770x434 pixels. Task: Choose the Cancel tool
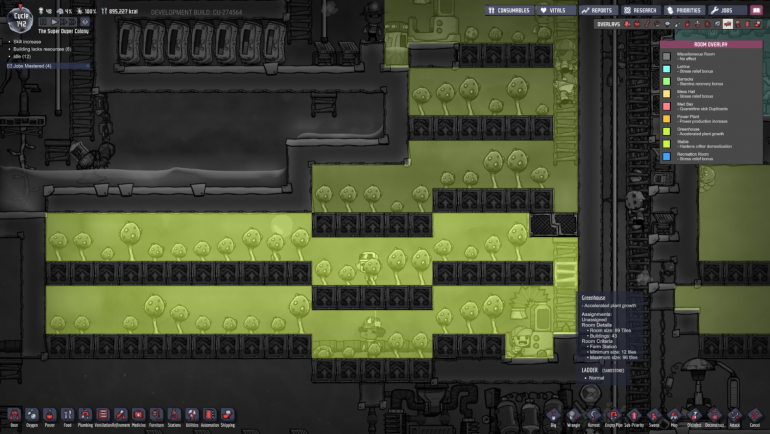click(755, 415)
